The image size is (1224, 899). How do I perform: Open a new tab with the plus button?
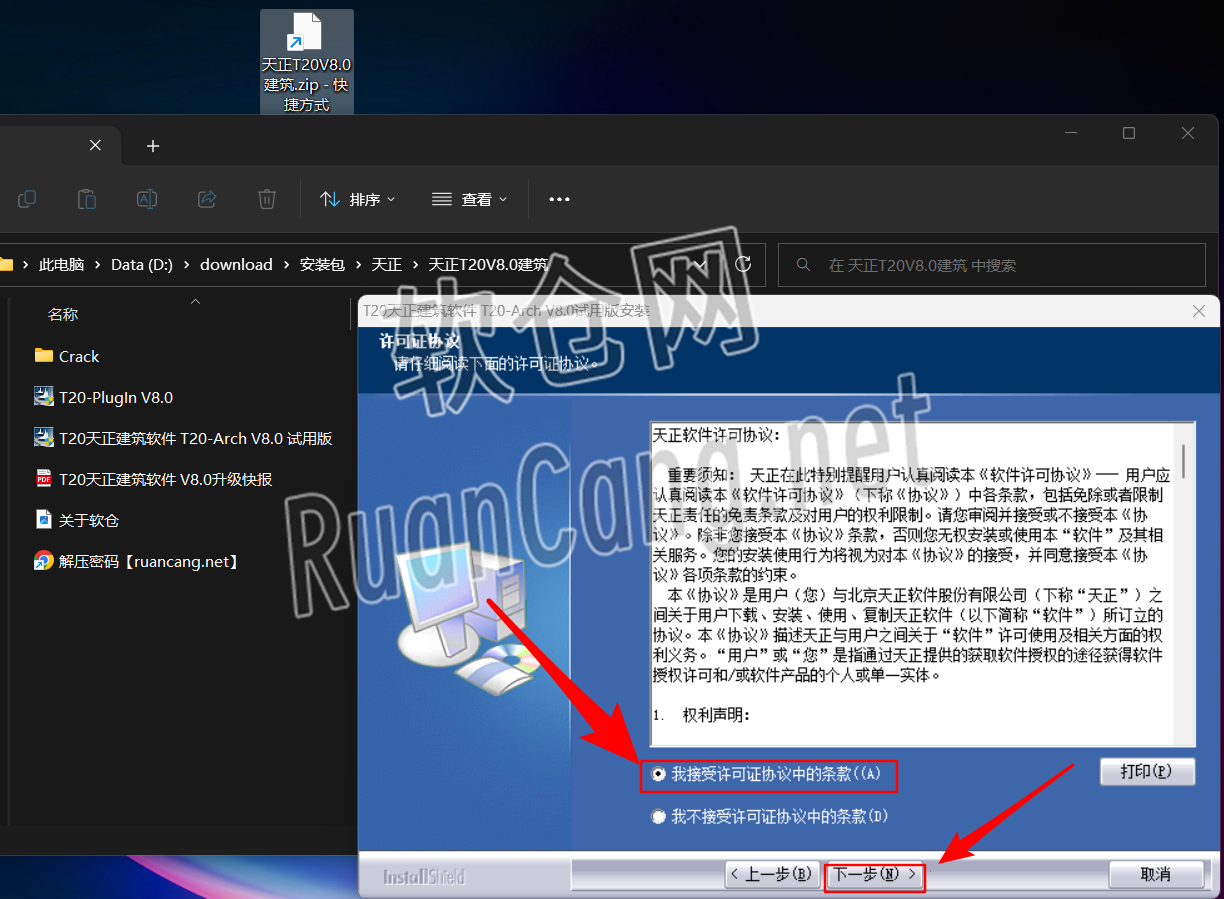pyautogui.click(x=152, y=145)
